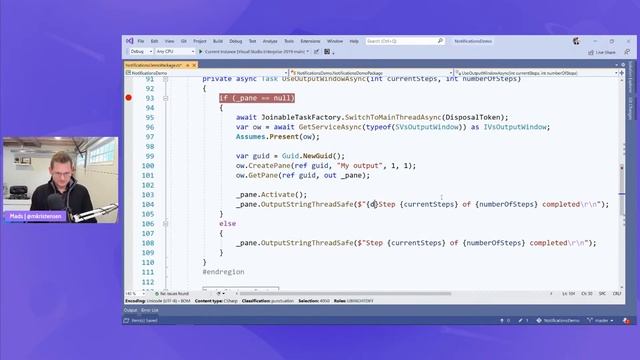Pin the NotificationsDemoPackage.cs tab
Screen dimensions: 640x360
coord(188,65)
